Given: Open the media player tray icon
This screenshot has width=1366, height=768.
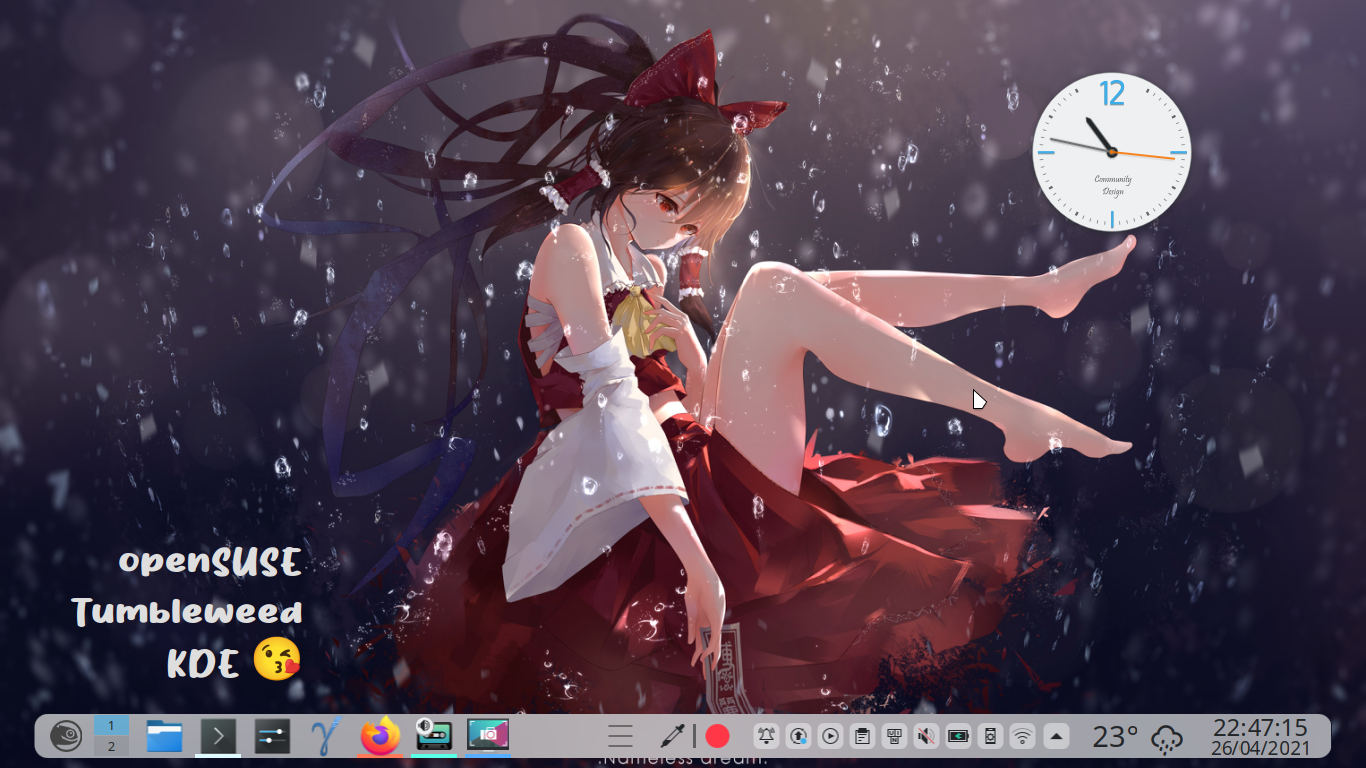Looking at the screenshot, I should (830, 737).
